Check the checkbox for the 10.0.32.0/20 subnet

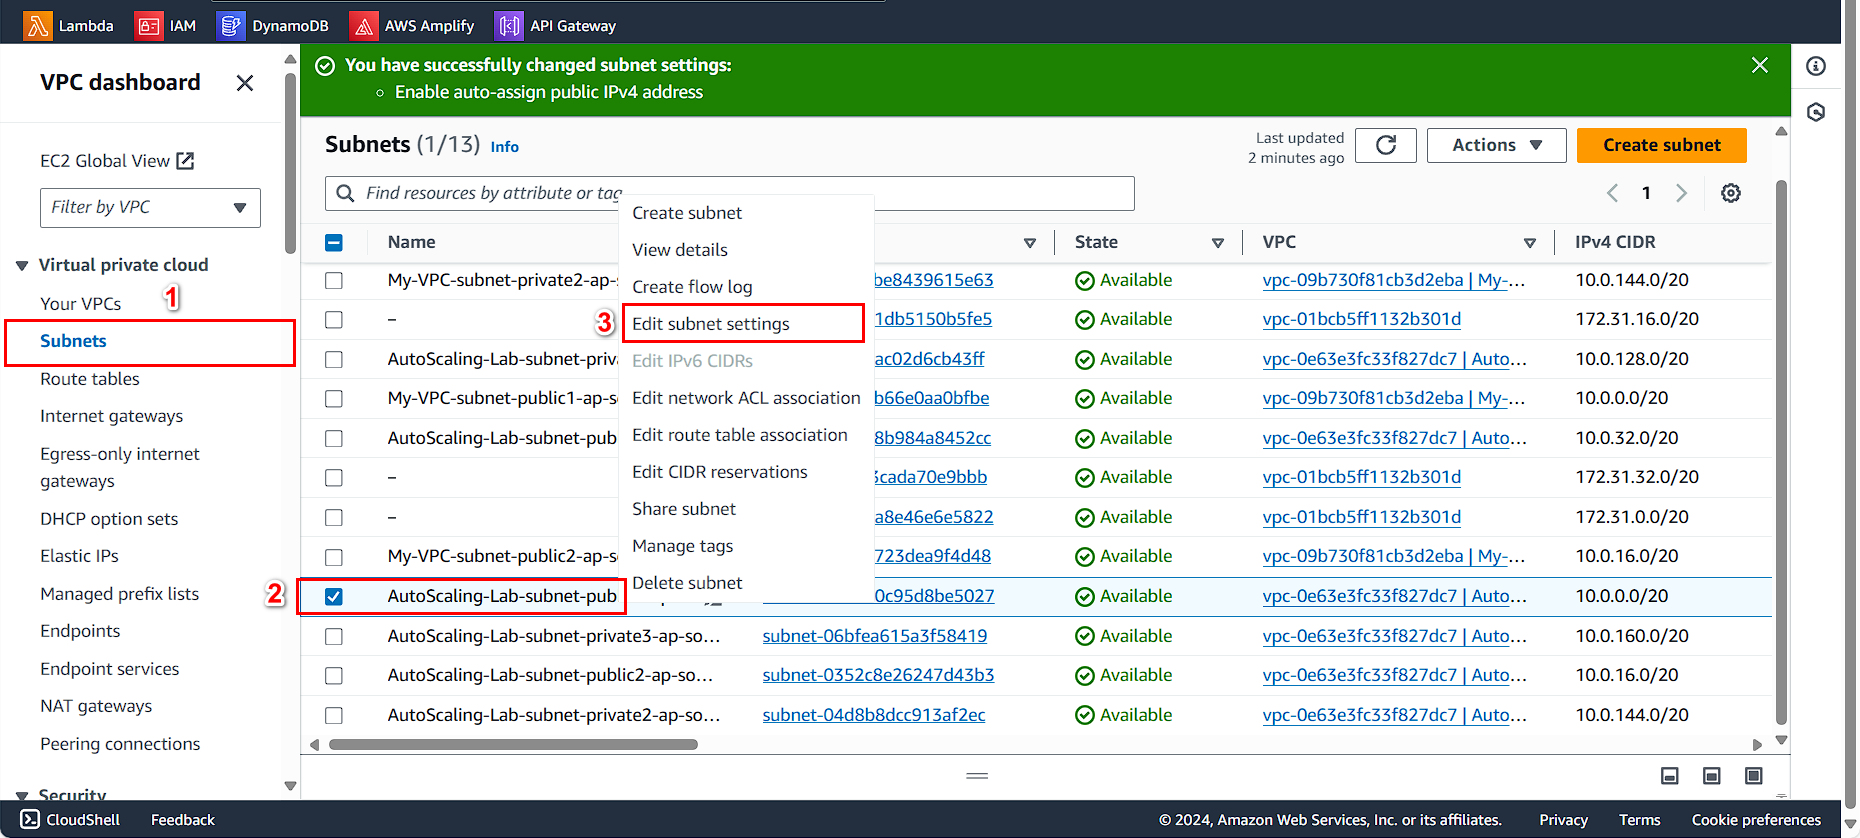pyautogui.click(x=334, y=439)
